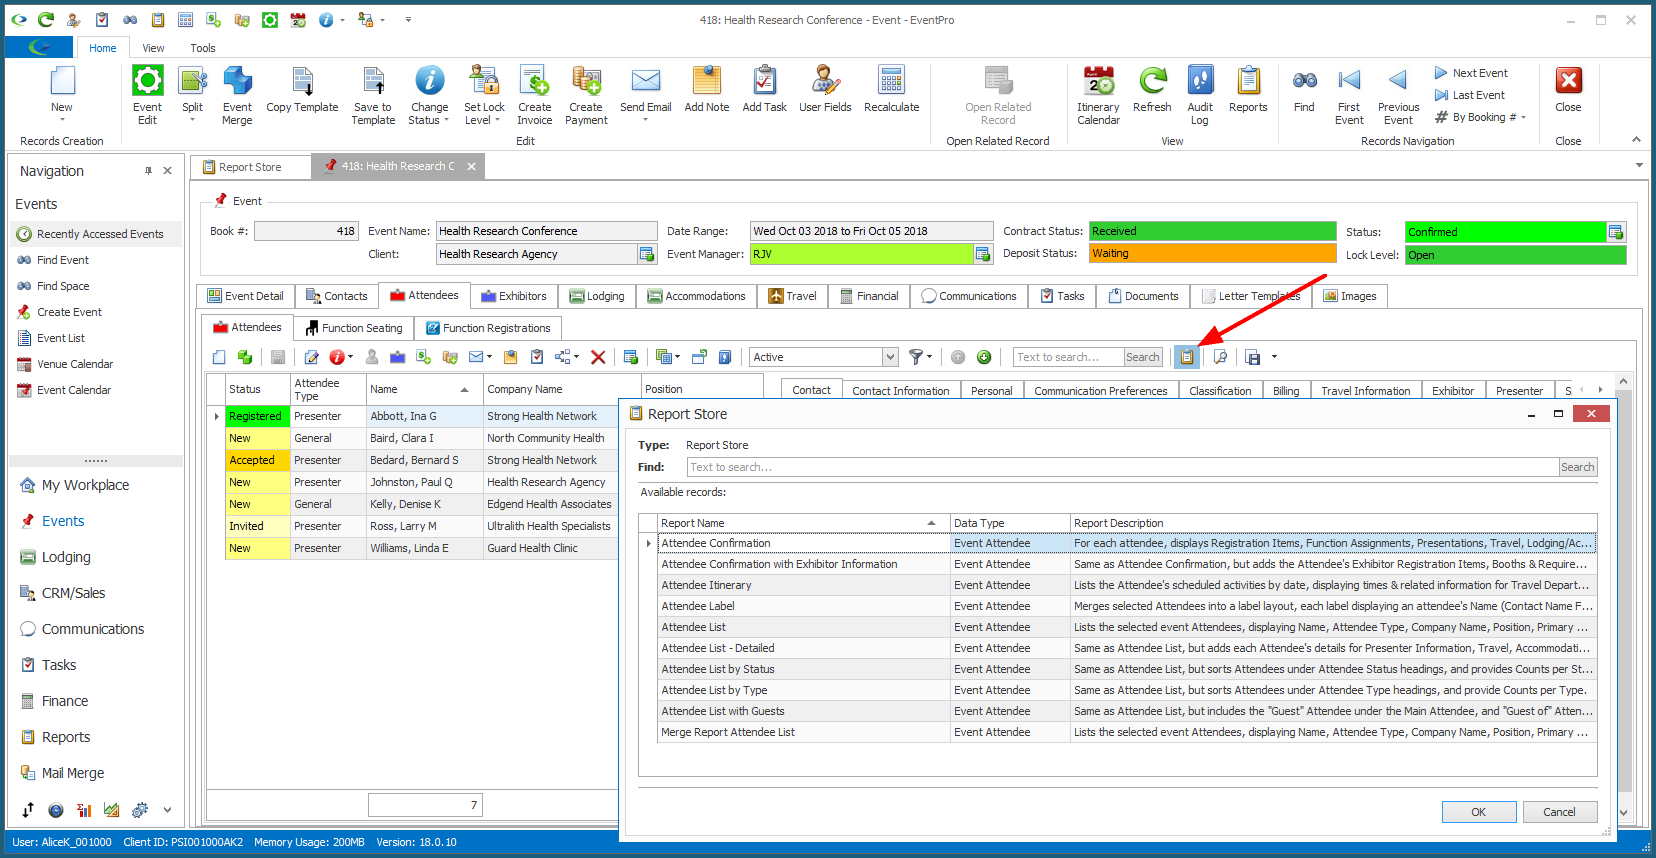Screen dimensions: 1656x858
Task: Select the Contact Information detail tab
Action: [x=900, y=391]
